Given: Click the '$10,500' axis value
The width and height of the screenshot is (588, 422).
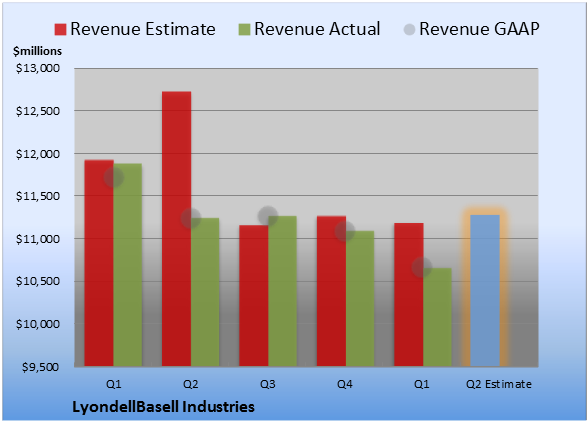Looking at the screenshot, I should 38,281.
